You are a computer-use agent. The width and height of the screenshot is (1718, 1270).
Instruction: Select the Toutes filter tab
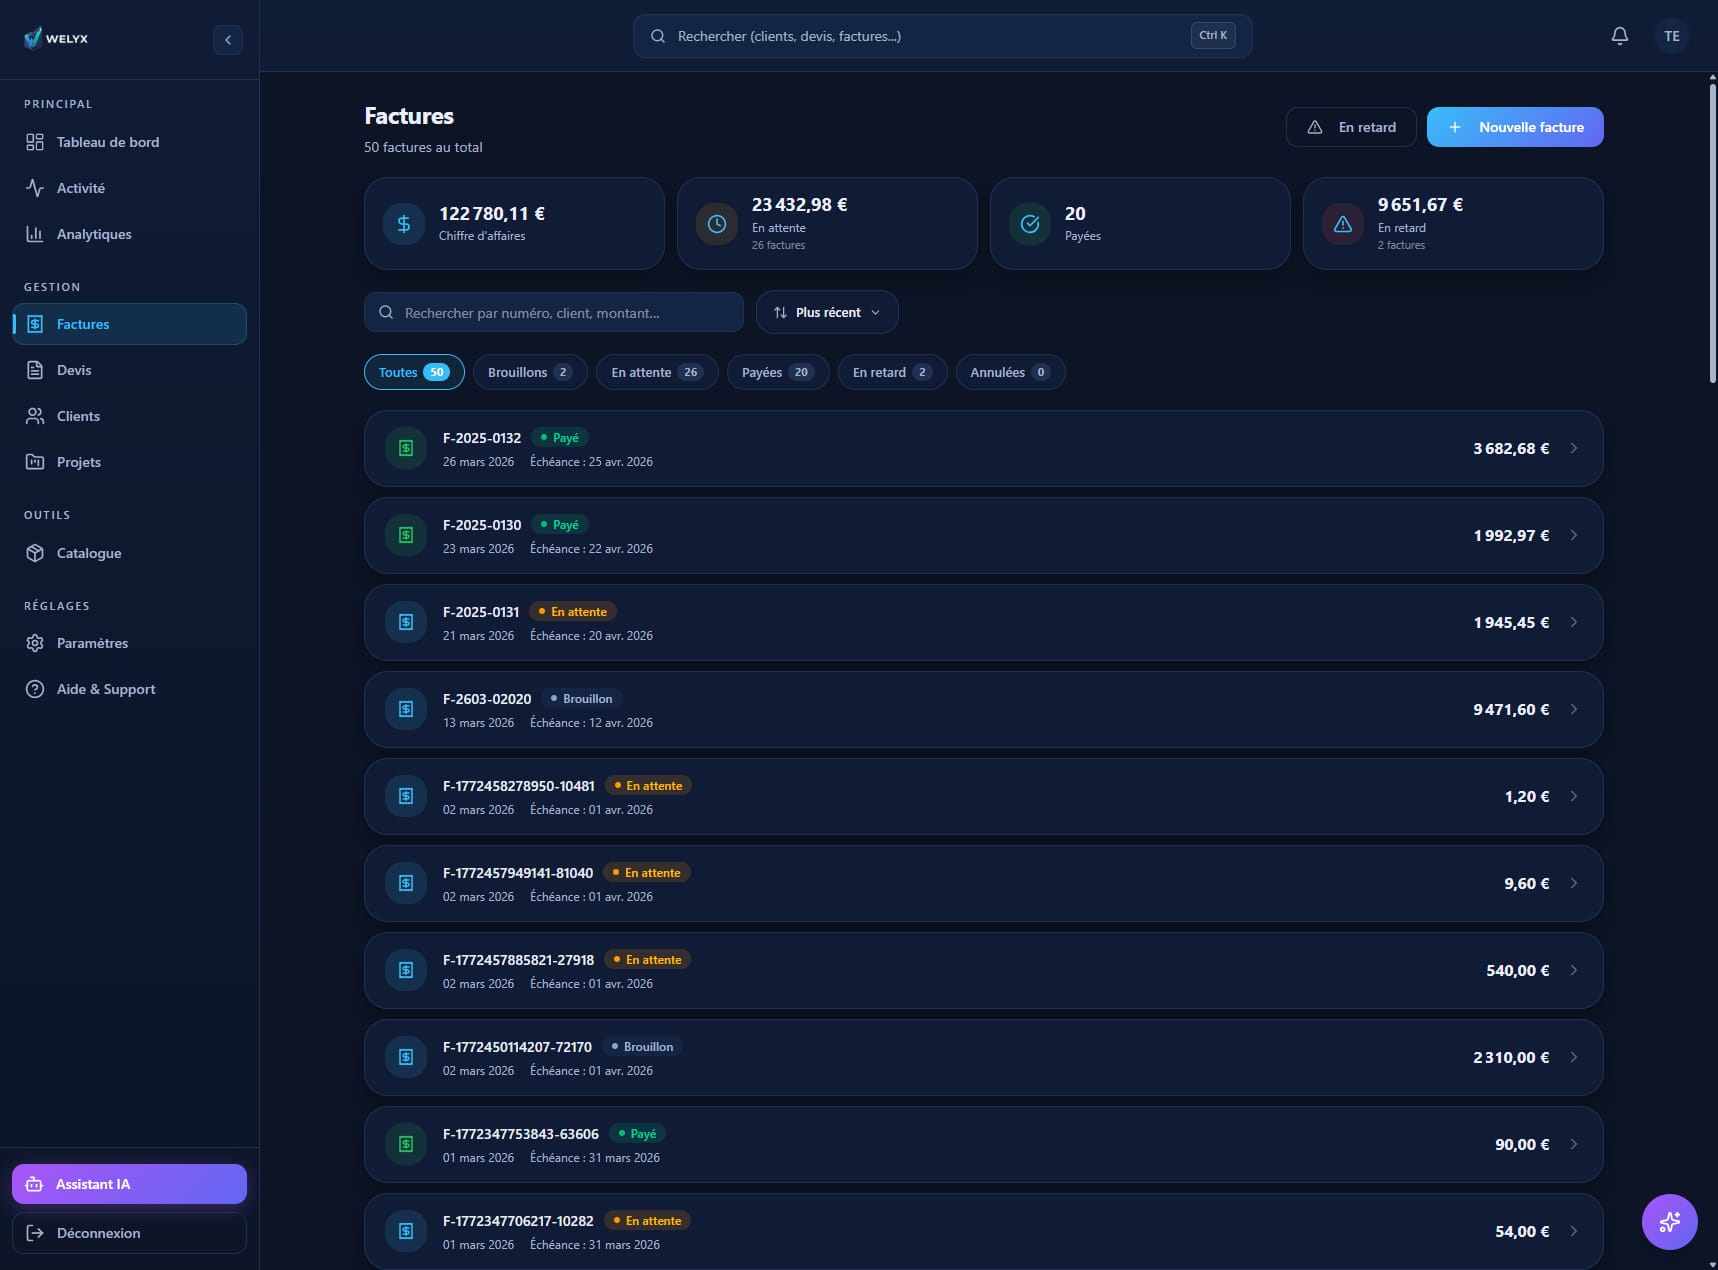point(414,372)
